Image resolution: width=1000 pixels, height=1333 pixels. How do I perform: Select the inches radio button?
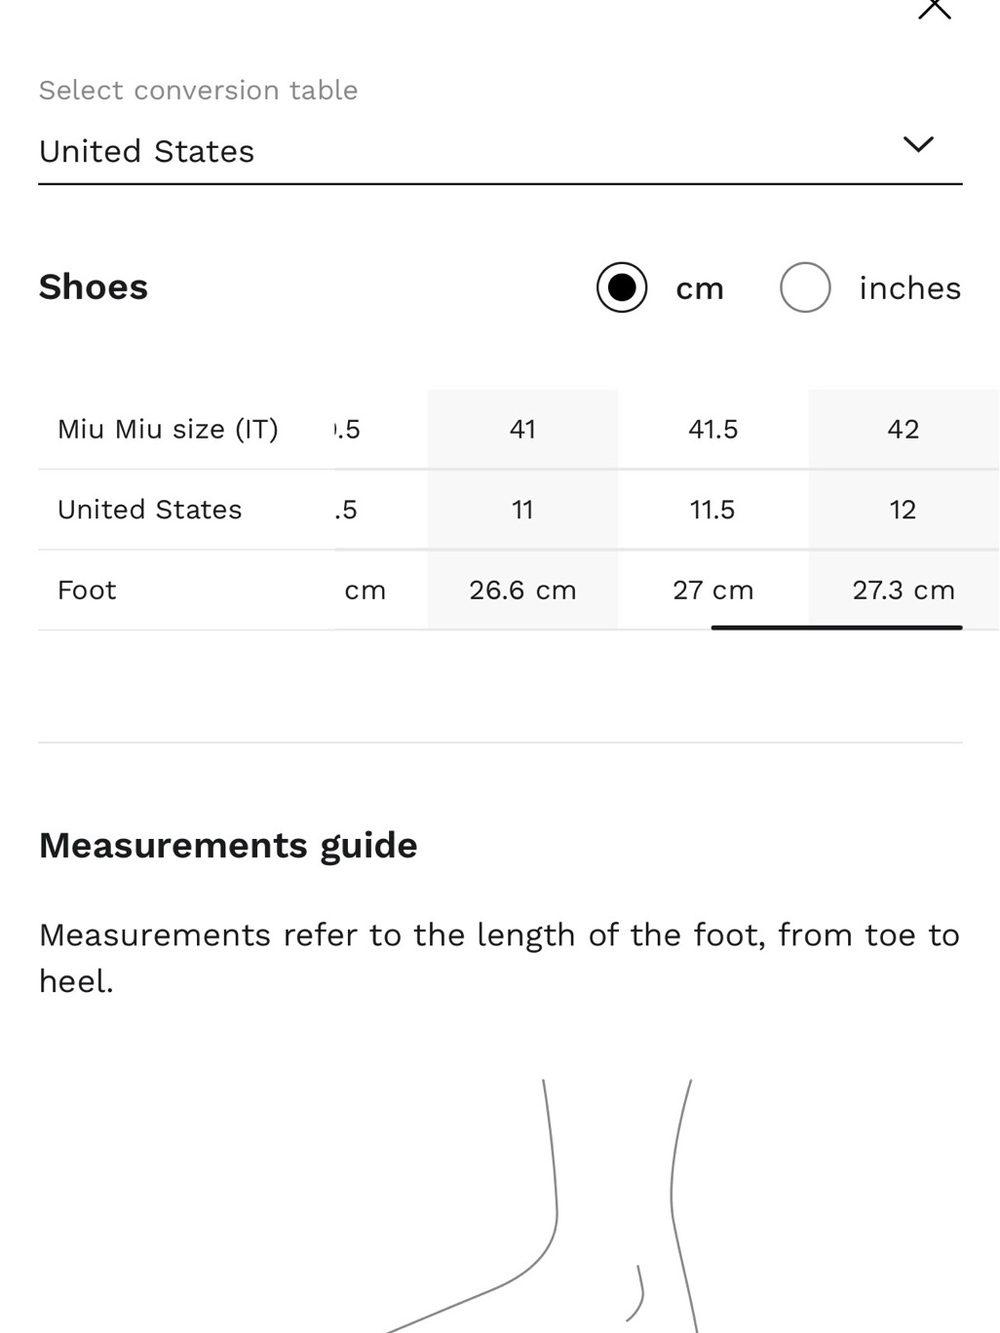805,288
